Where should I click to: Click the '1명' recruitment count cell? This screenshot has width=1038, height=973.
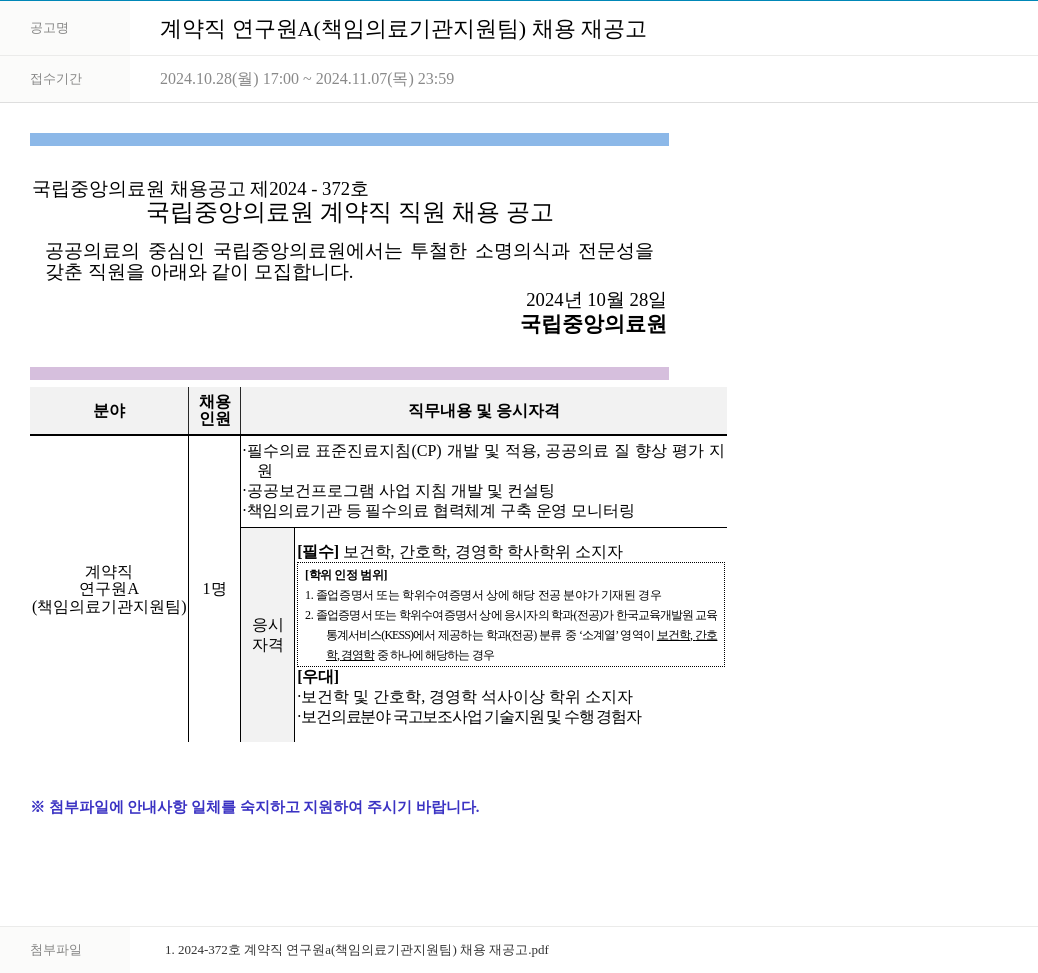(x=214, y=589)
